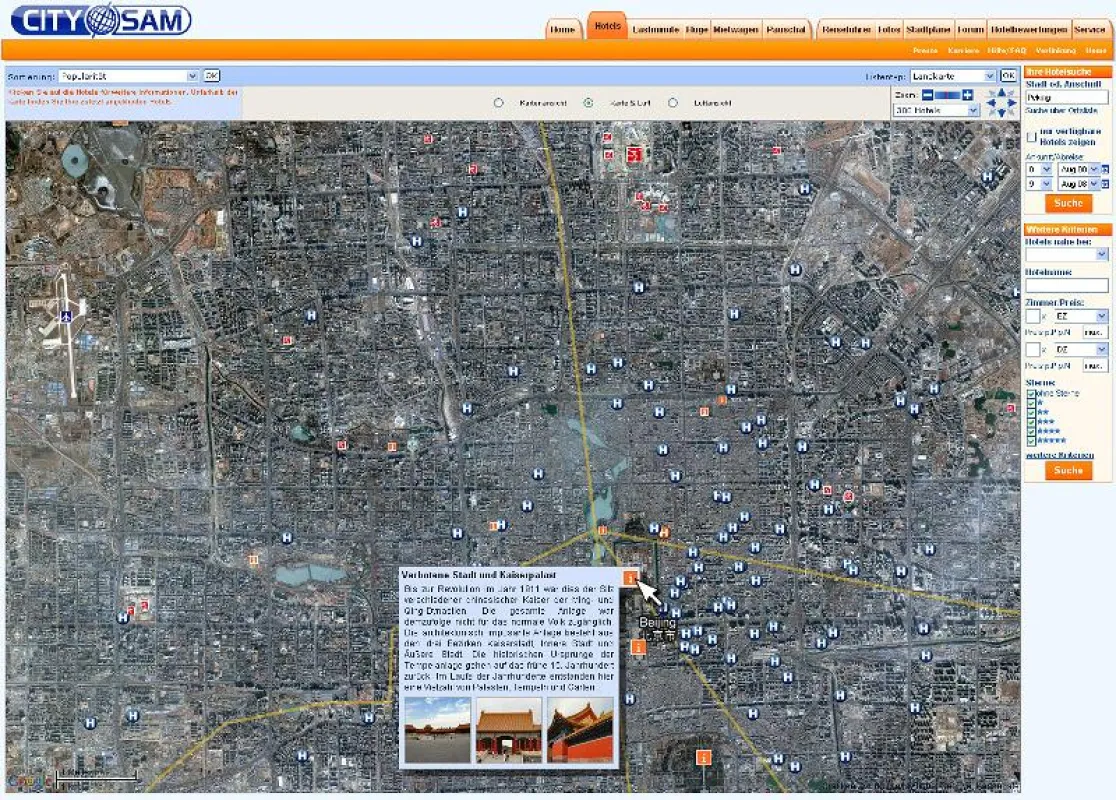This screenshot has width=1116, height=800.
Task: Click the last Forbidden City roof thumbnail
Action: pyautogui.click(x=580, y=730)
